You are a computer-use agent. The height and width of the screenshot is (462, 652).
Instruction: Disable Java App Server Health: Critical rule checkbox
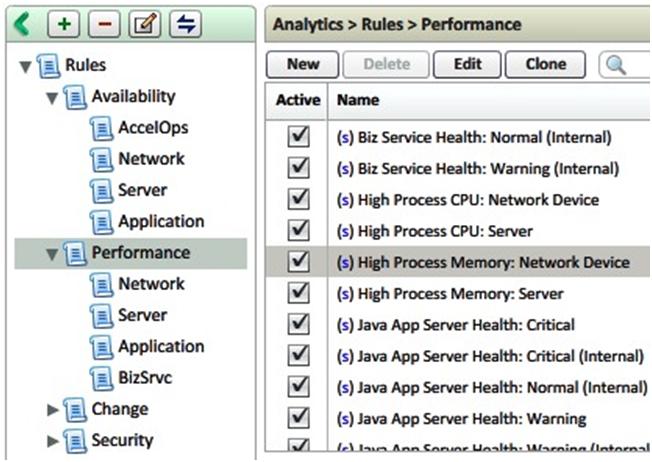pyautogui.click(x=298, y=325)
